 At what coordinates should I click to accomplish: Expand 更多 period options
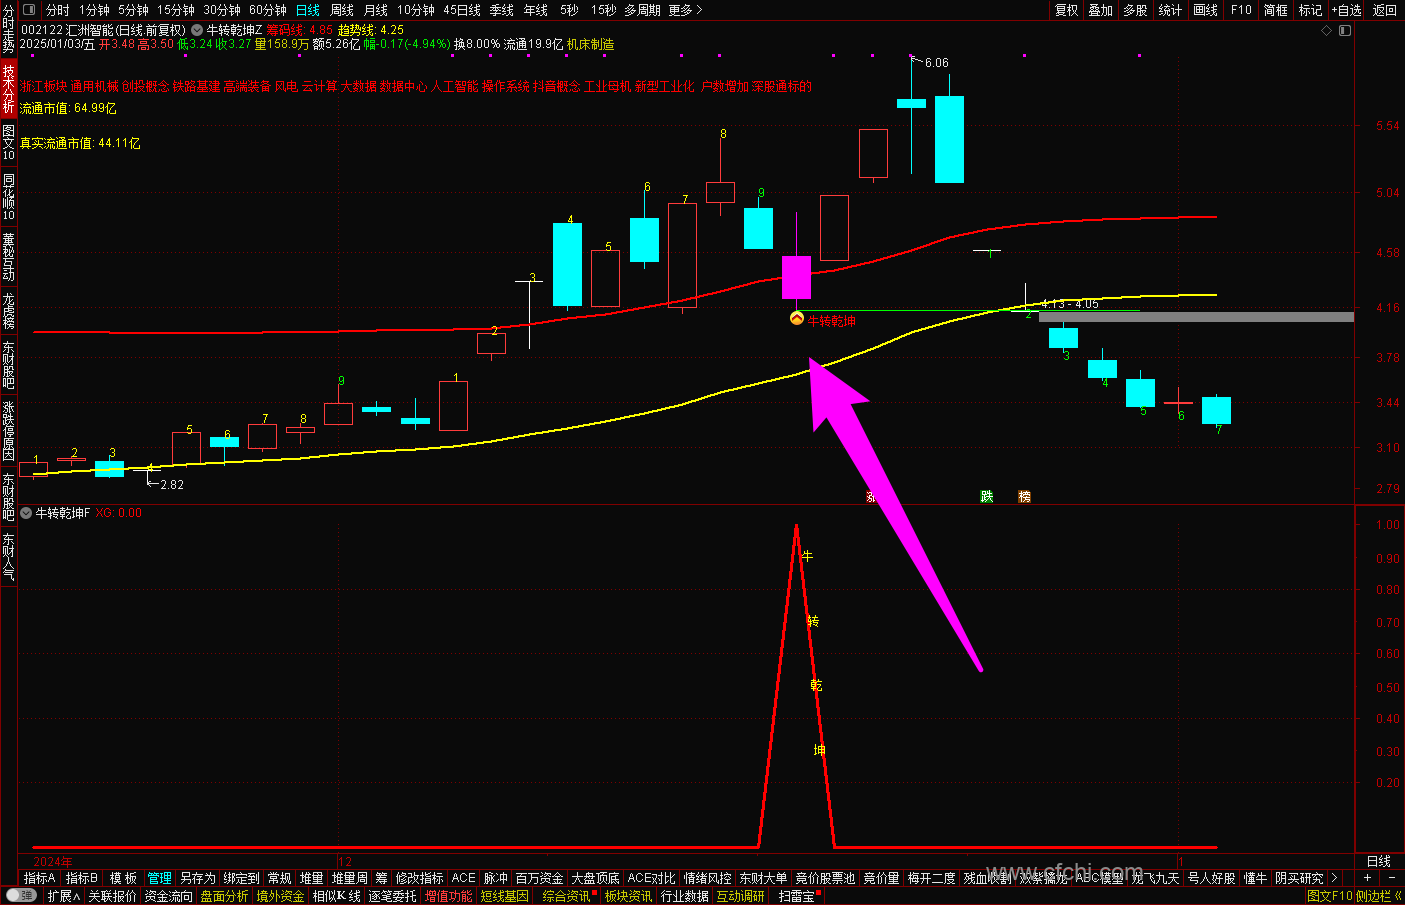click(x=685, y=10)
